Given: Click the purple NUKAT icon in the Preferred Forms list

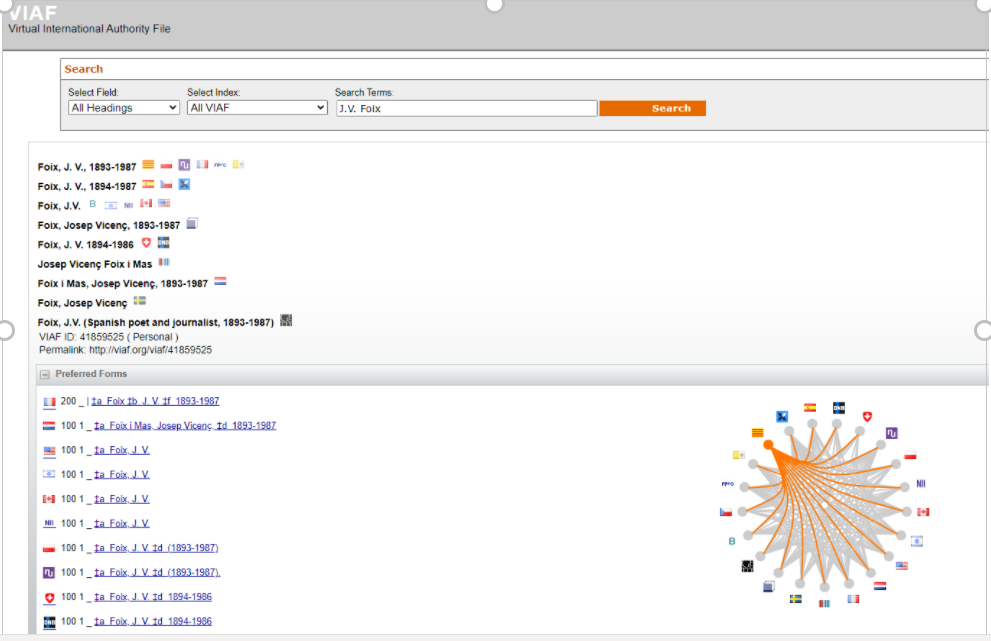Looking at the screenshot, I should click(x=49, y=573).
